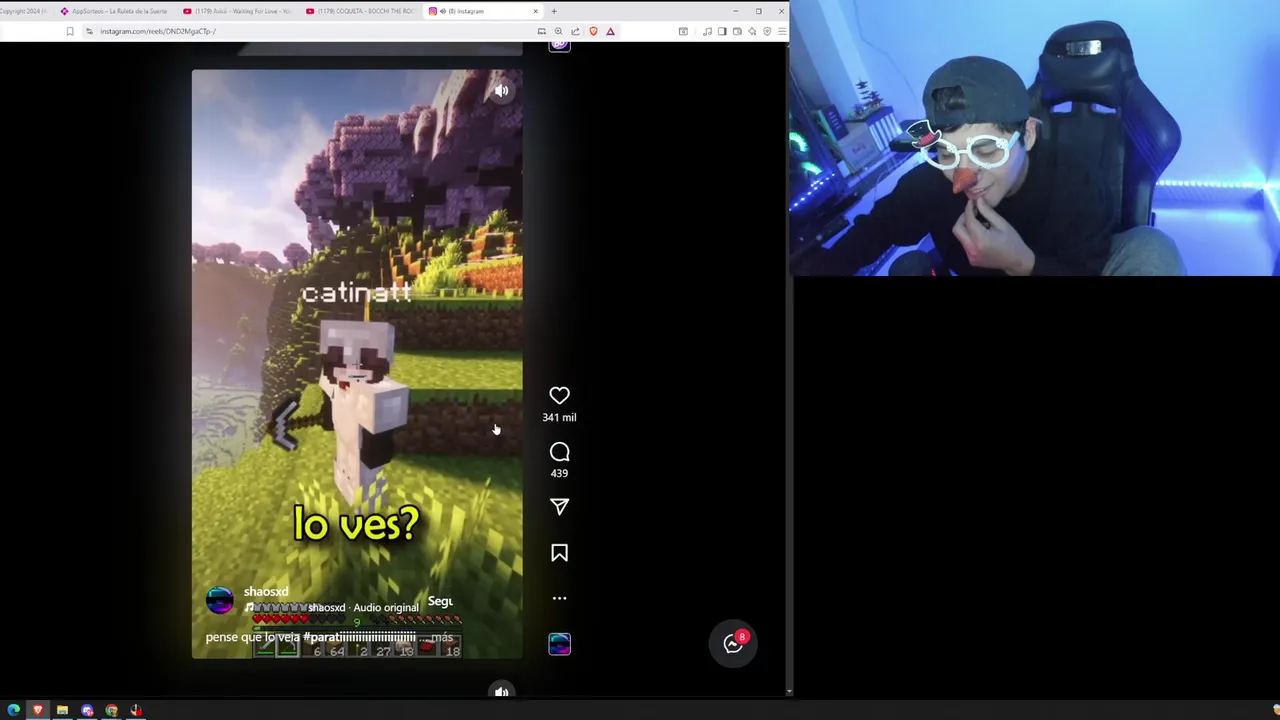Open the shaosxd username link

[x=266, y=592]
